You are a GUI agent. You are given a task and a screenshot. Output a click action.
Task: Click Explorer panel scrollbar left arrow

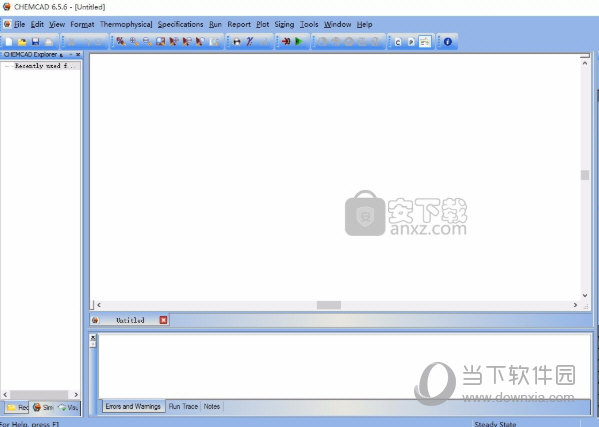pyautogui.click(x=5, y=395)
